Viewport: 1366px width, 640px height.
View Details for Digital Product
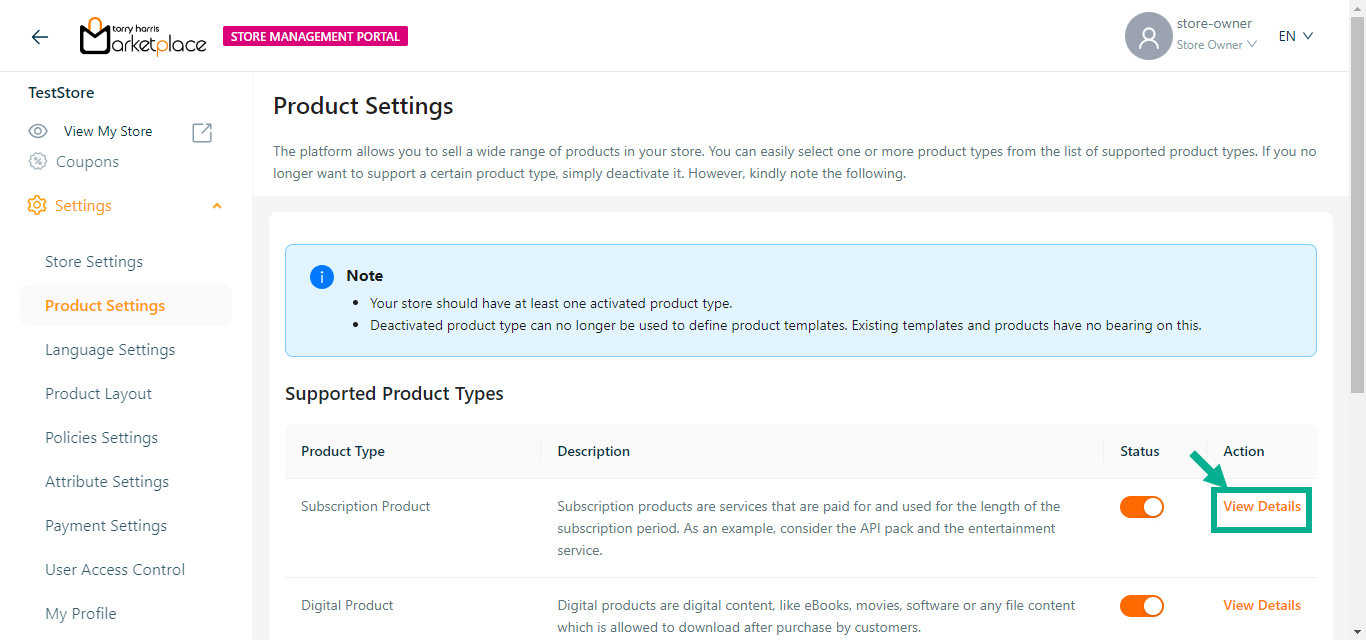click(x=1261, y=605)
